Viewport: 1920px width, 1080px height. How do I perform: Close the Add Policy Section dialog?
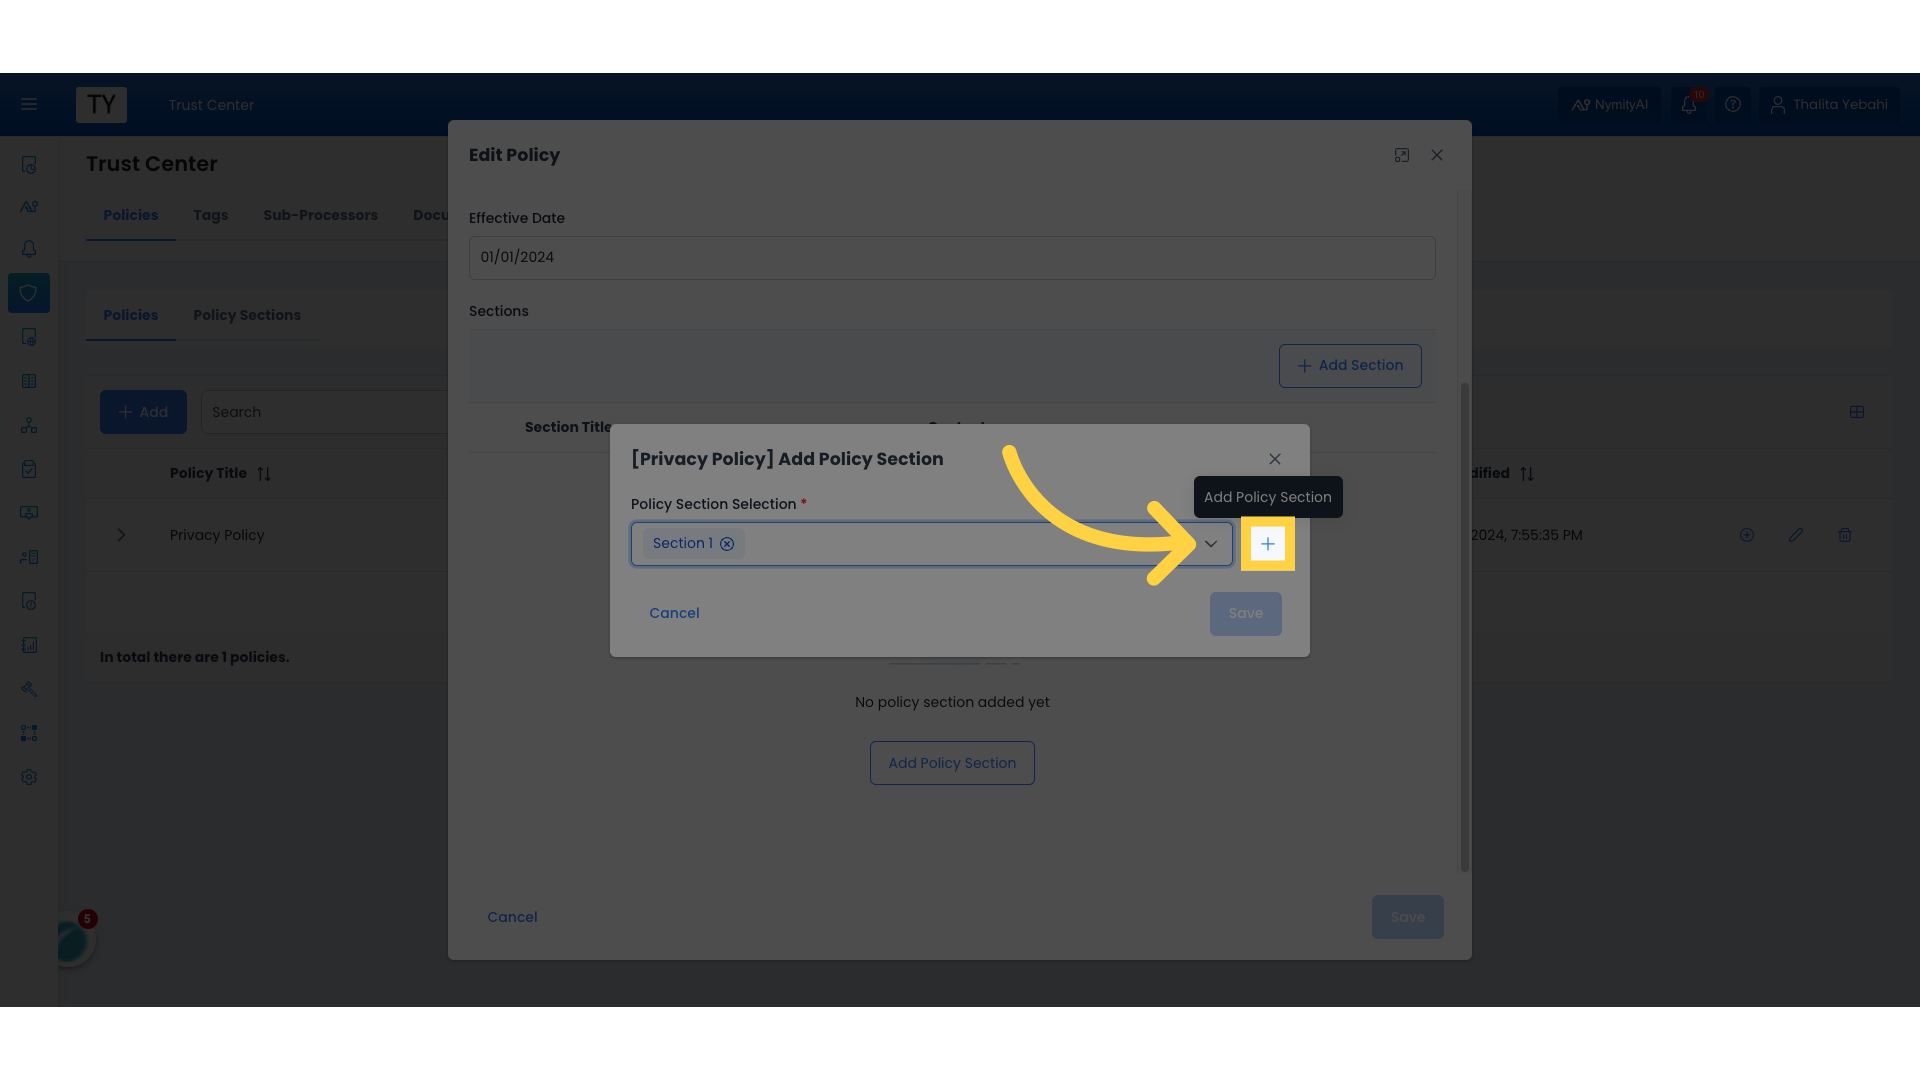point(1274,459)
